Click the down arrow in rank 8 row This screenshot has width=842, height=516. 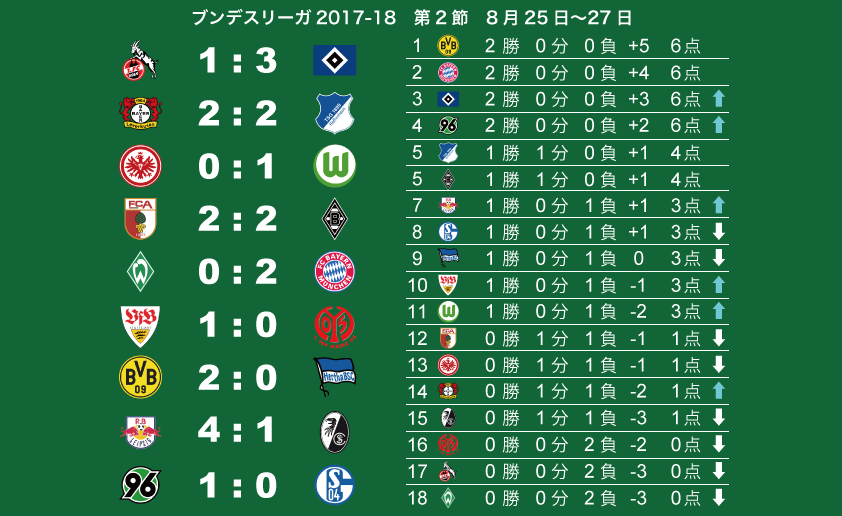718,231
